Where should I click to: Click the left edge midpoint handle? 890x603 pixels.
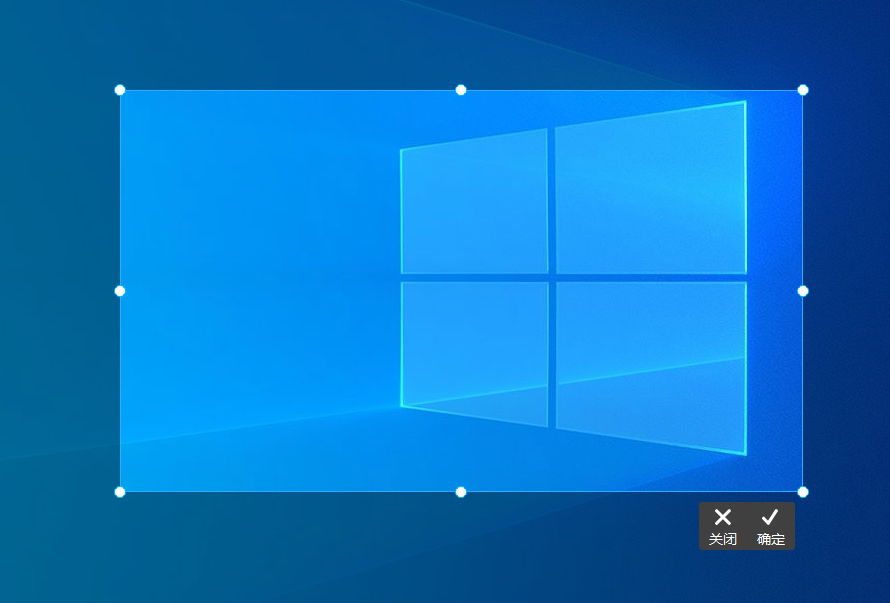120,291
